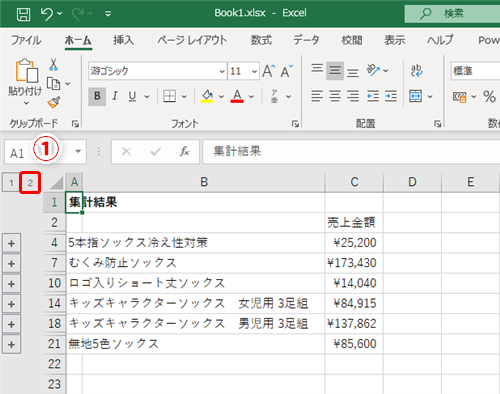Click the Format Painter brush icon
Viewport: 500px width, 394px height.
pyautogui.click(x=54, y=102)
